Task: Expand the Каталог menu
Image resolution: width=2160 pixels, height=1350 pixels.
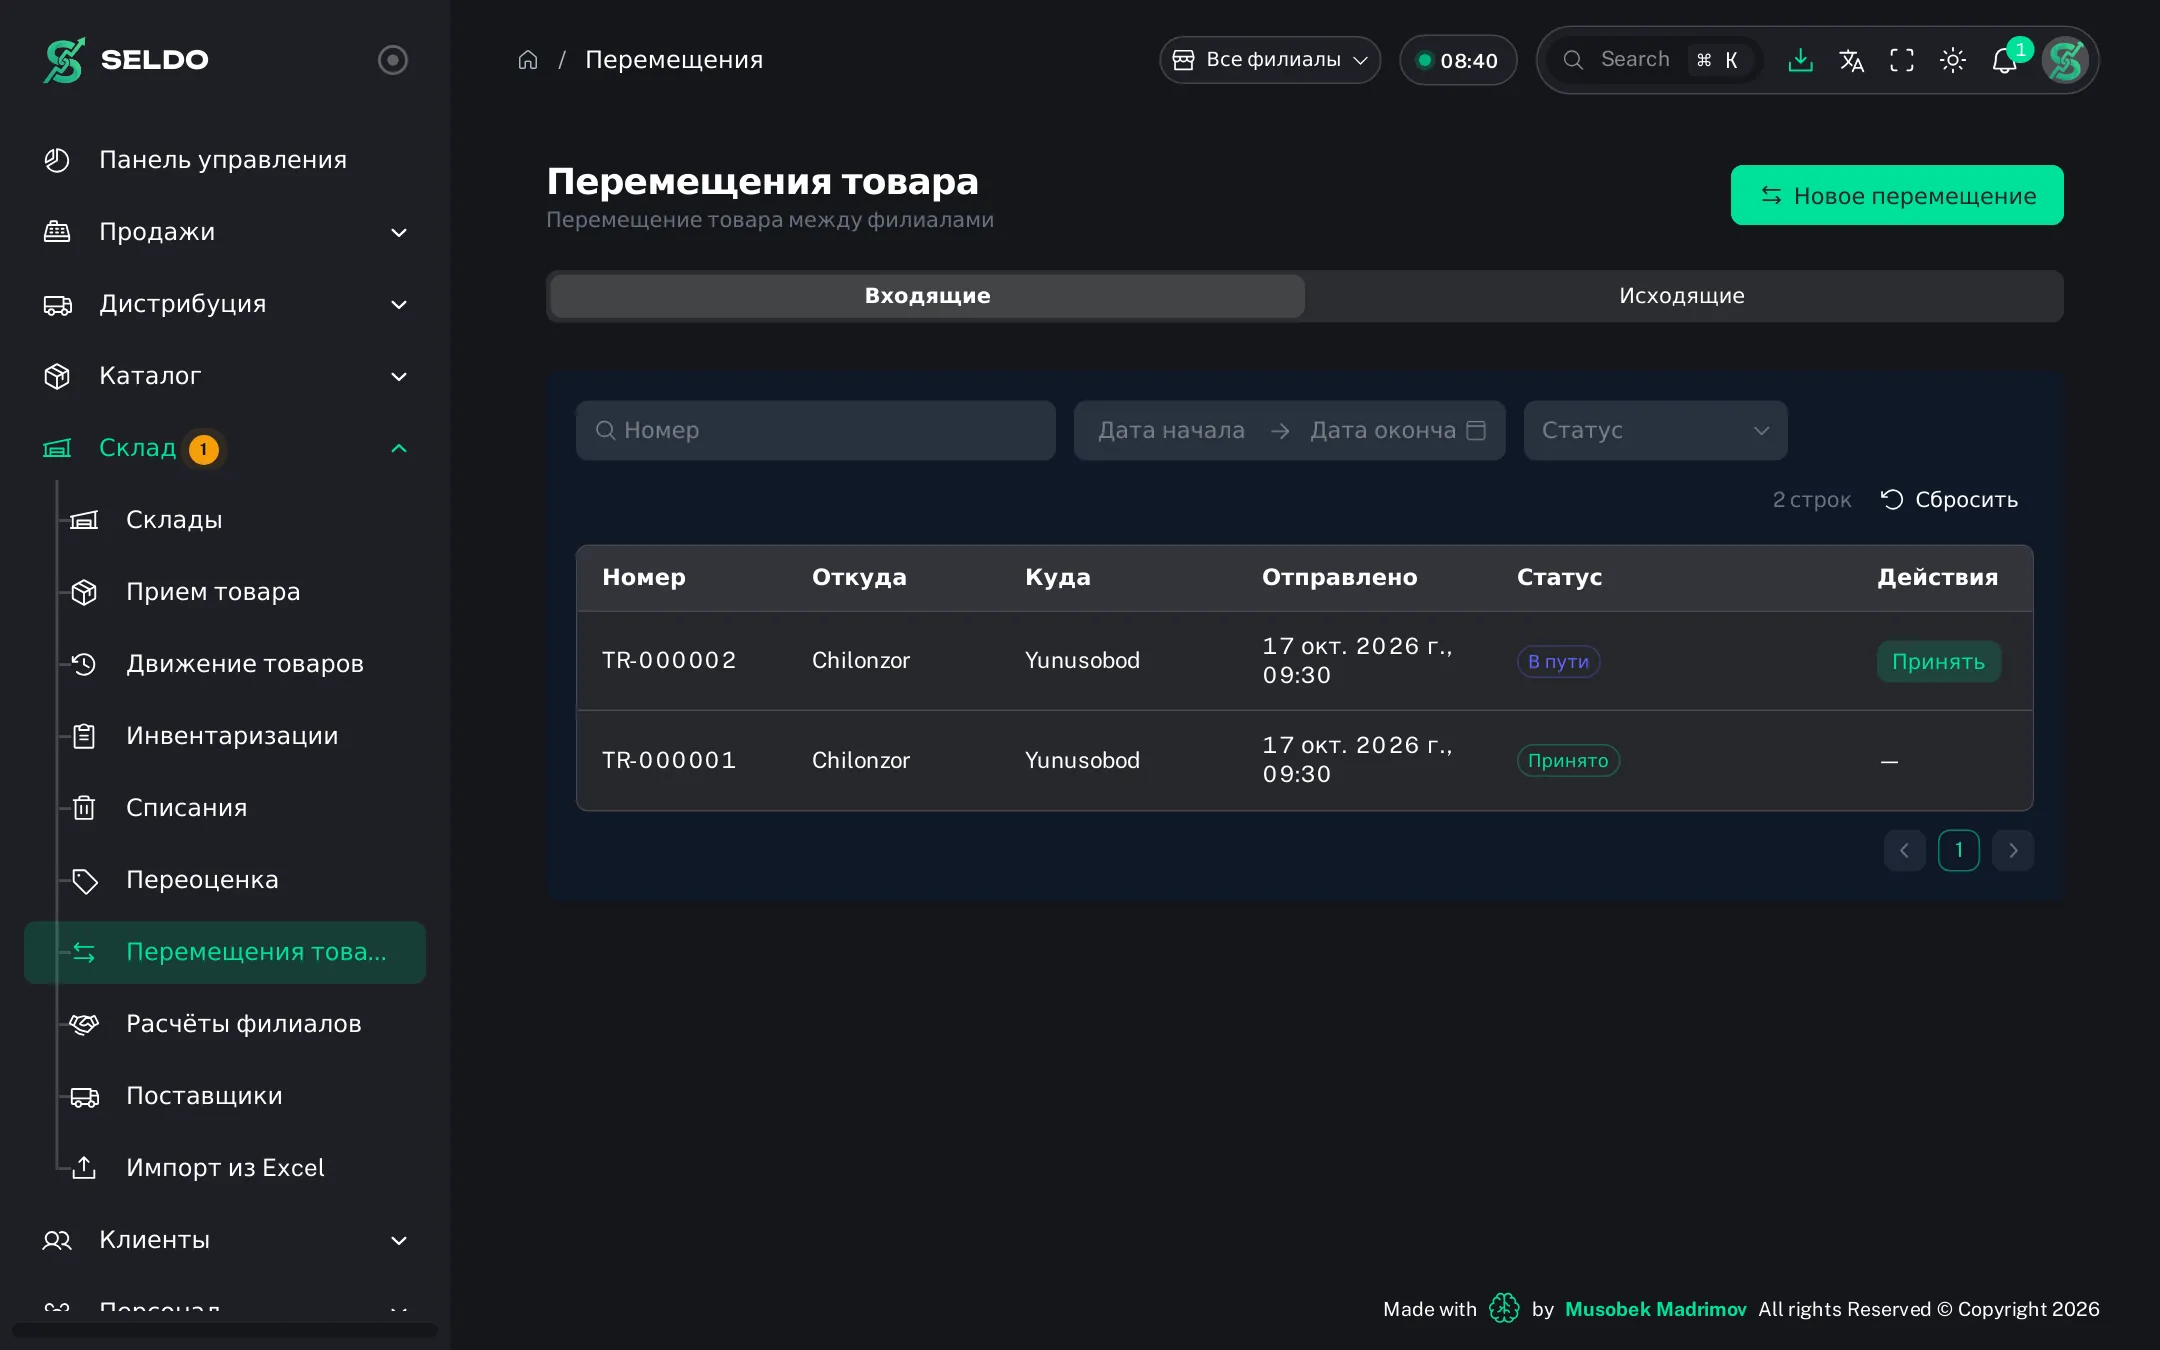Action: (225, 376)
